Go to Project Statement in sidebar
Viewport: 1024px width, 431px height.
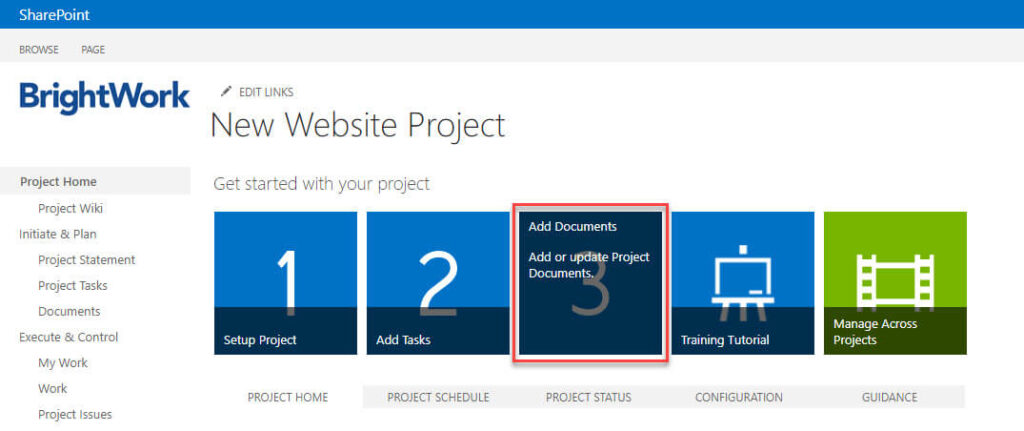pos(86,260)
